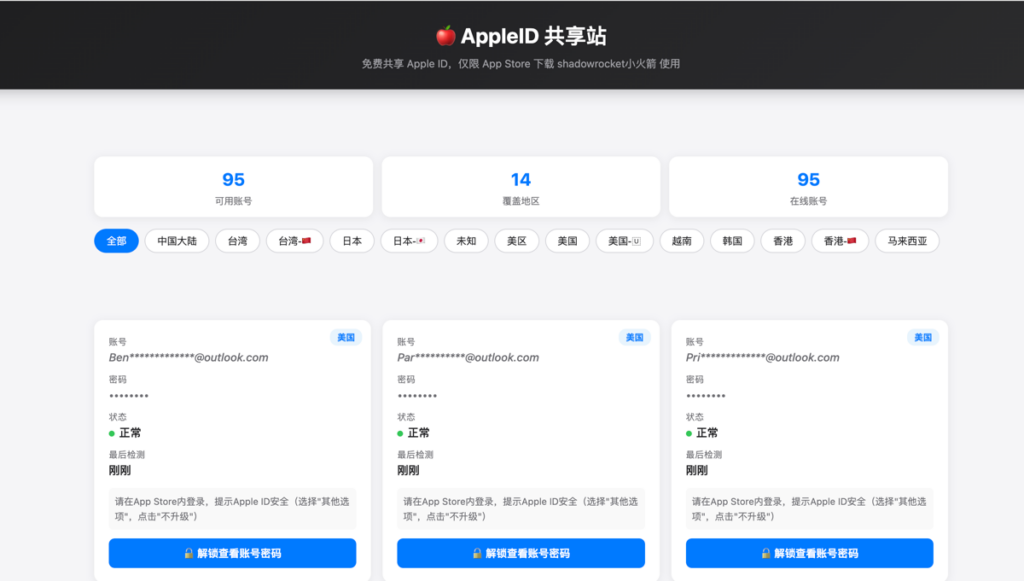Click the Ben***@outlook.com account email
The height and width of the screenshot is (581, 1024).
pyautogui.click(x=189, y=357)
